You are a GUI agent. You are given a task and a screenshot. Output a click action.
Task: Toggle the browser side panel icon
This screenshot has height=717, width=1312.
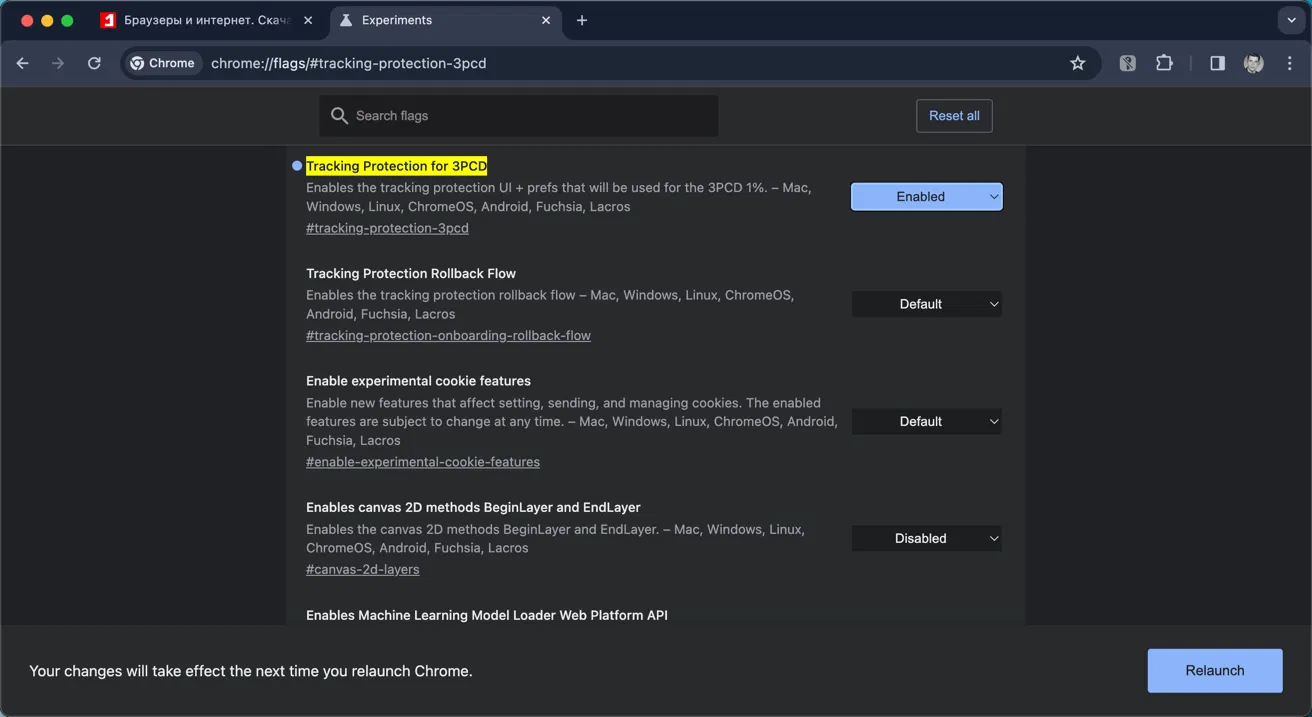pyautogui.click(x=1217, y=63)
